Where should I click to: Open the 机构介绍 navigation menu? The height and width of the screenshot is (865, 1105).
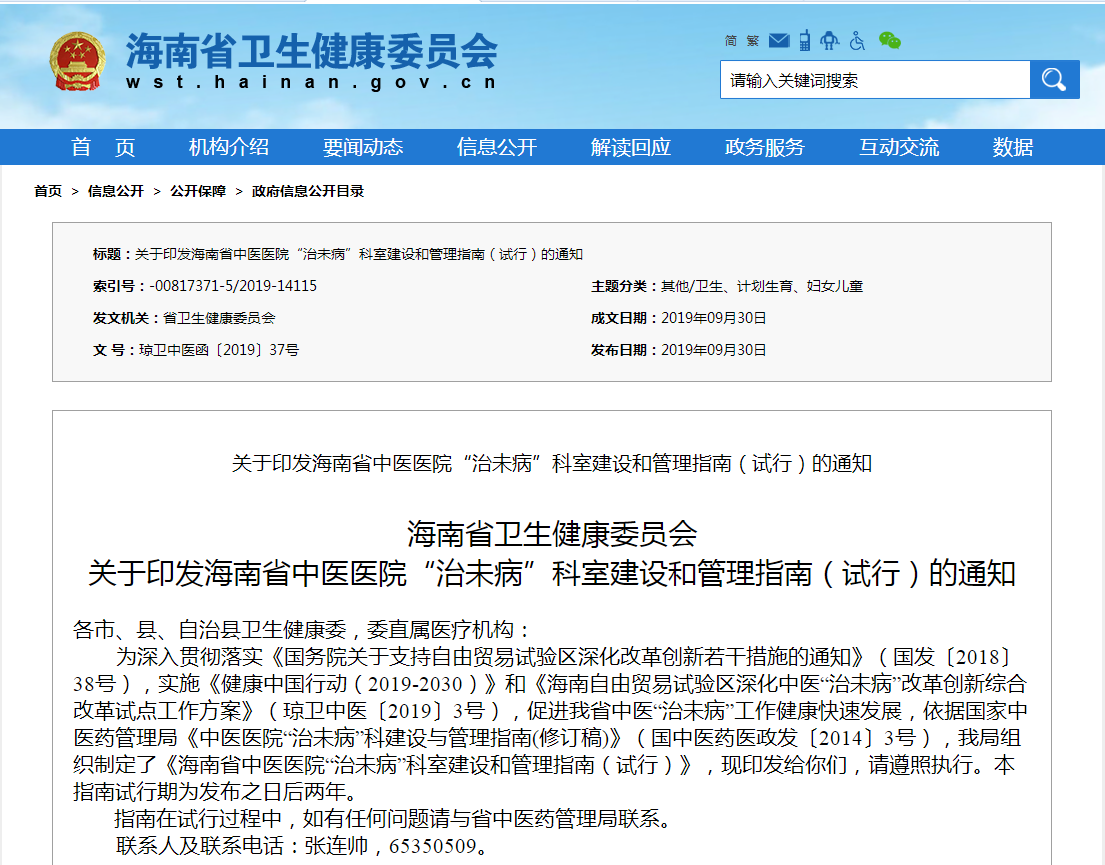(229, 147)
